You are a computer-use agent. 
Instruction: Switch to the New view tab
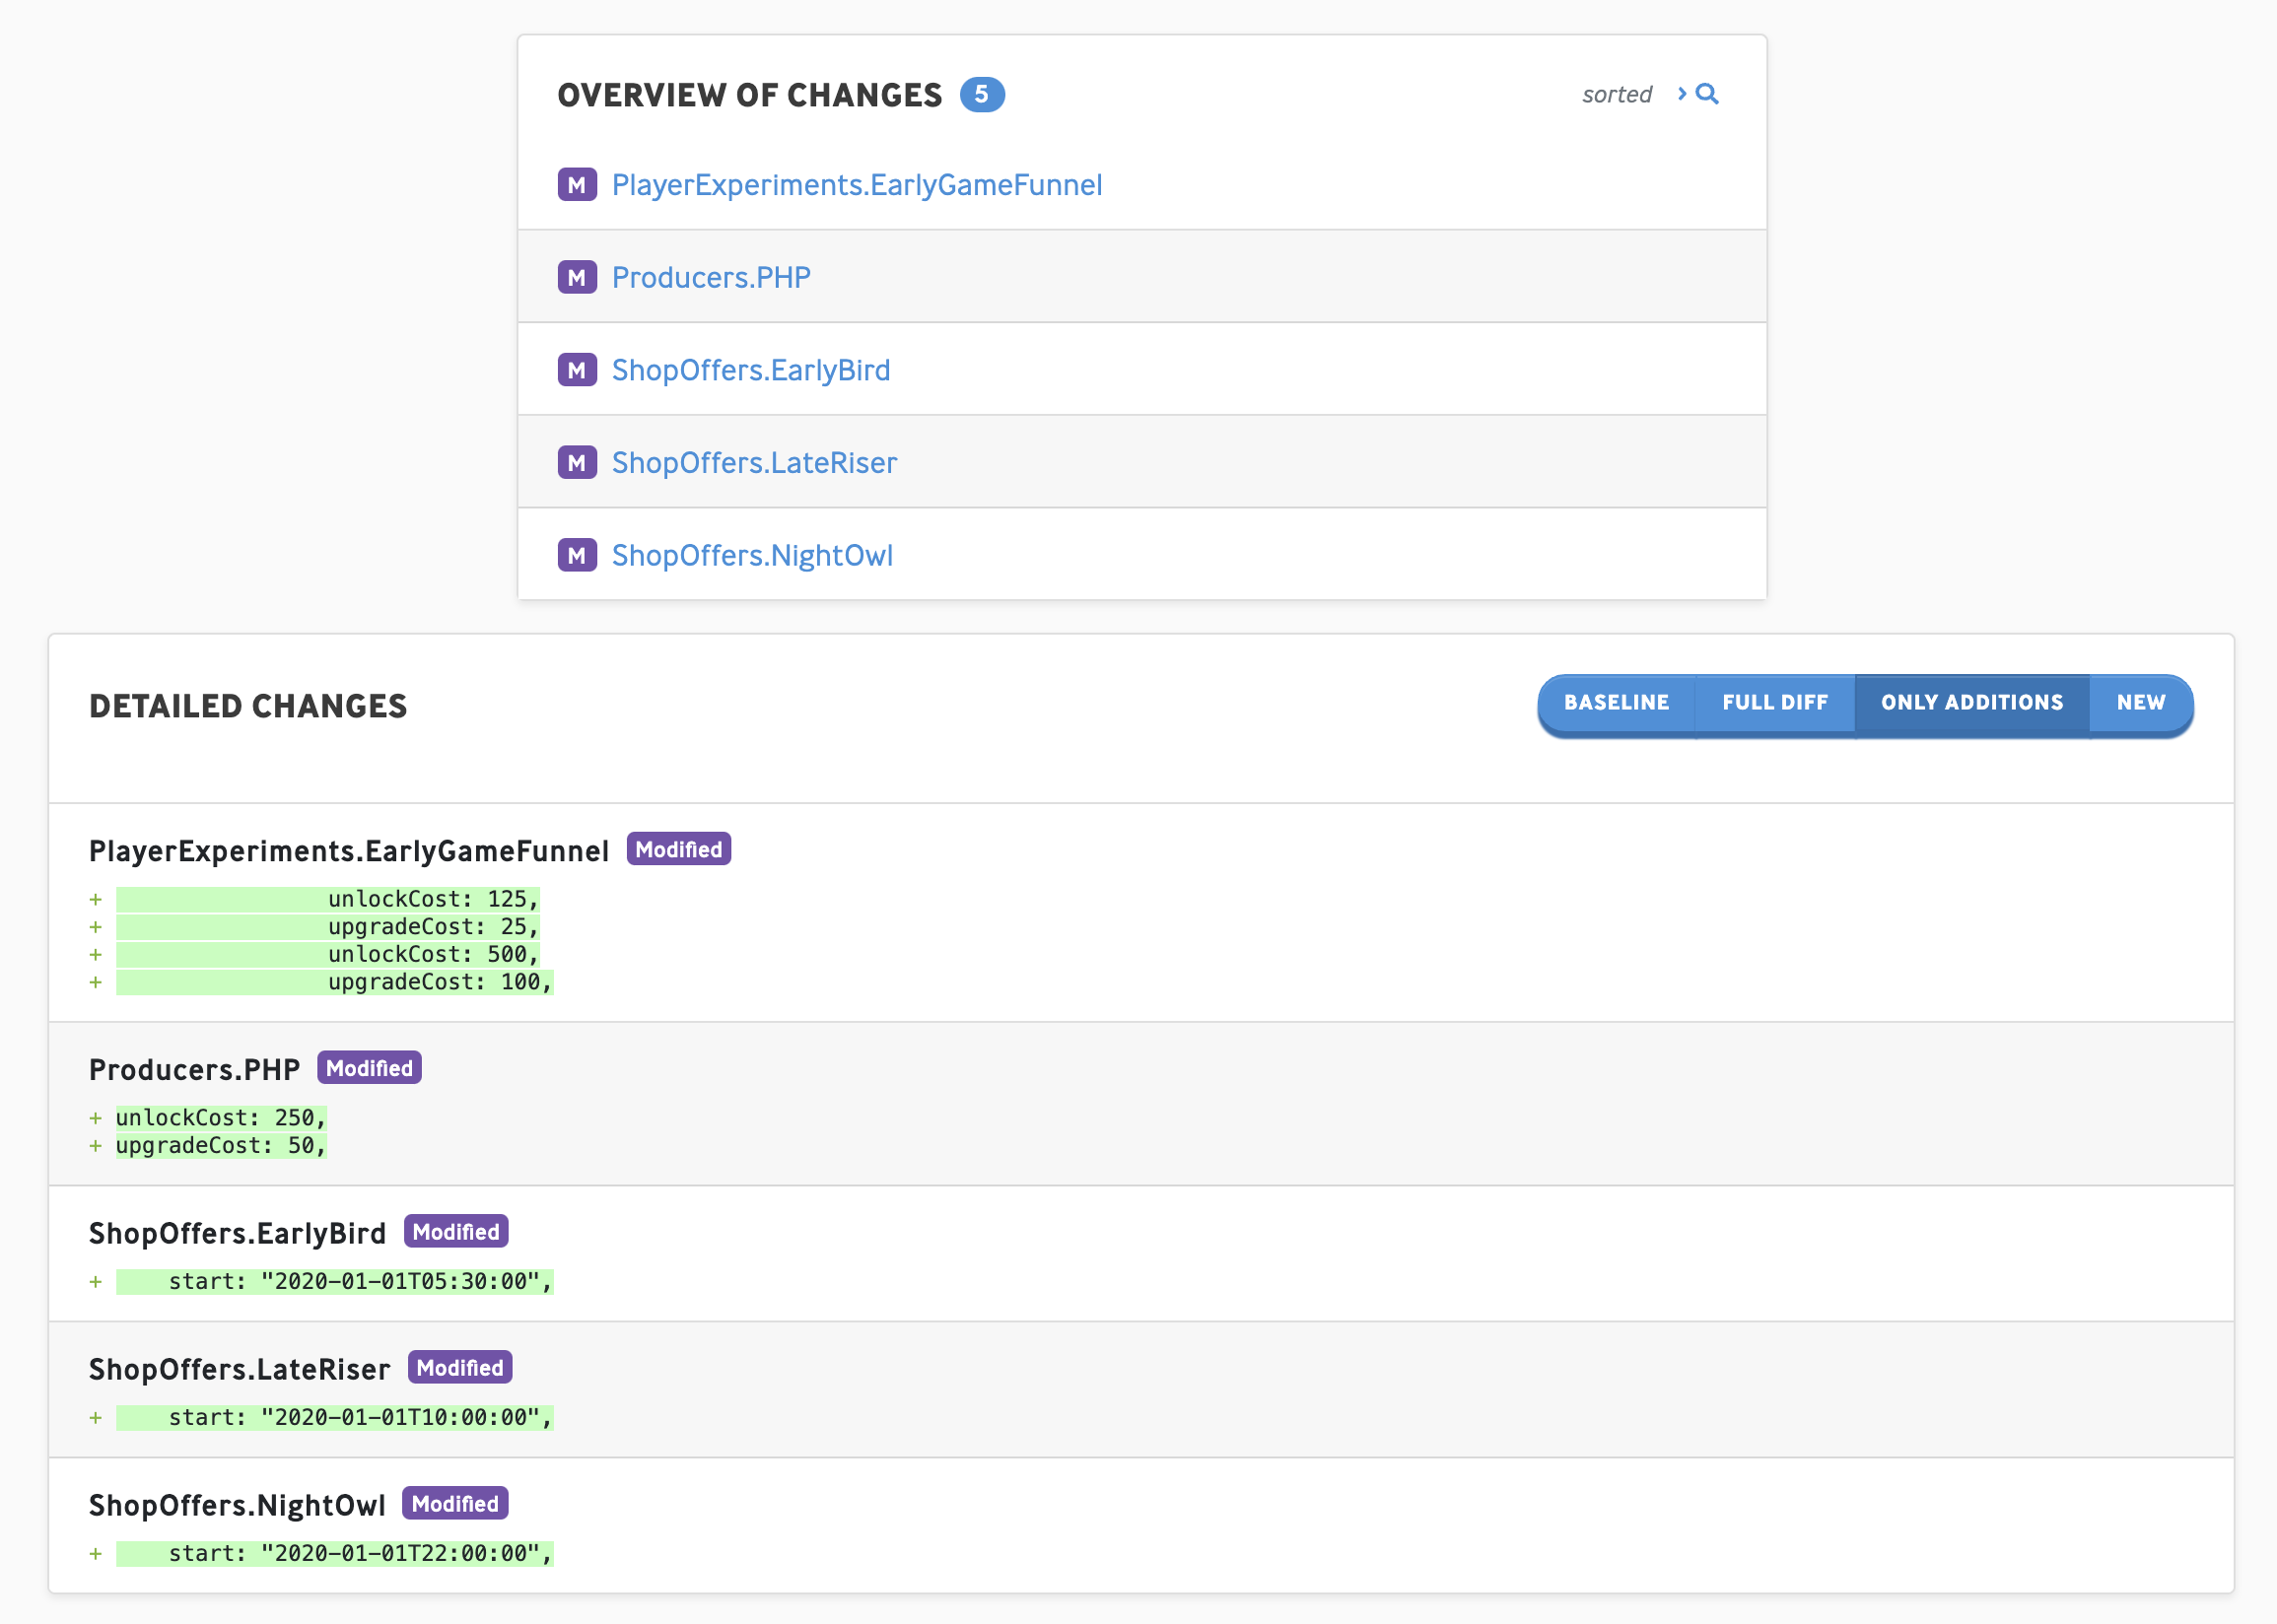(x=2140, y=703)
